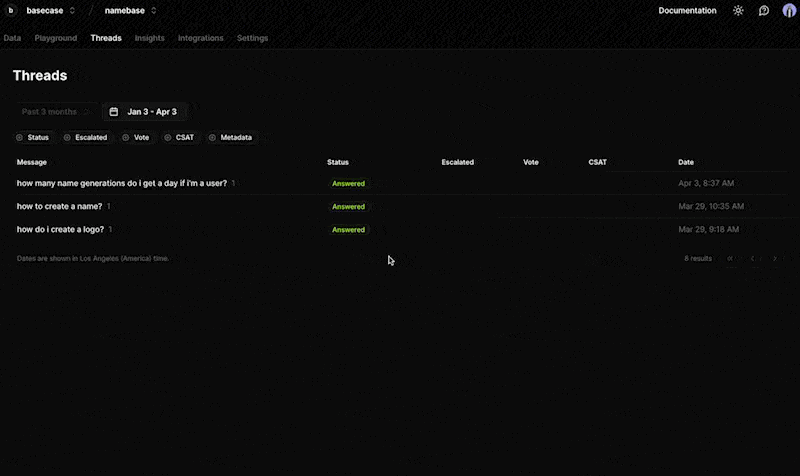
Task: Click the CSAT column header
Action: 597,162
